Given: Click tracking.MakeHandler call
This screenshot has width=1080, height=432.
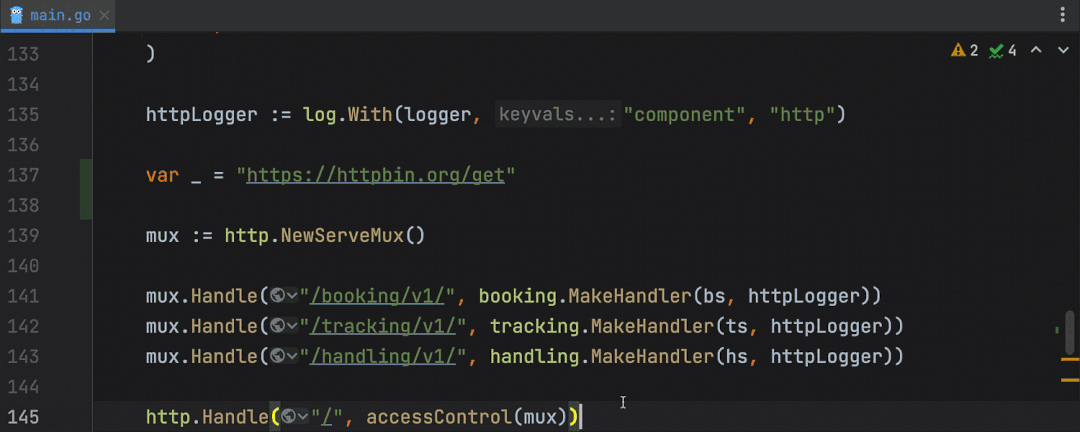Looking at the screenshot, I should pyautogui.click(x=601, y=327).
